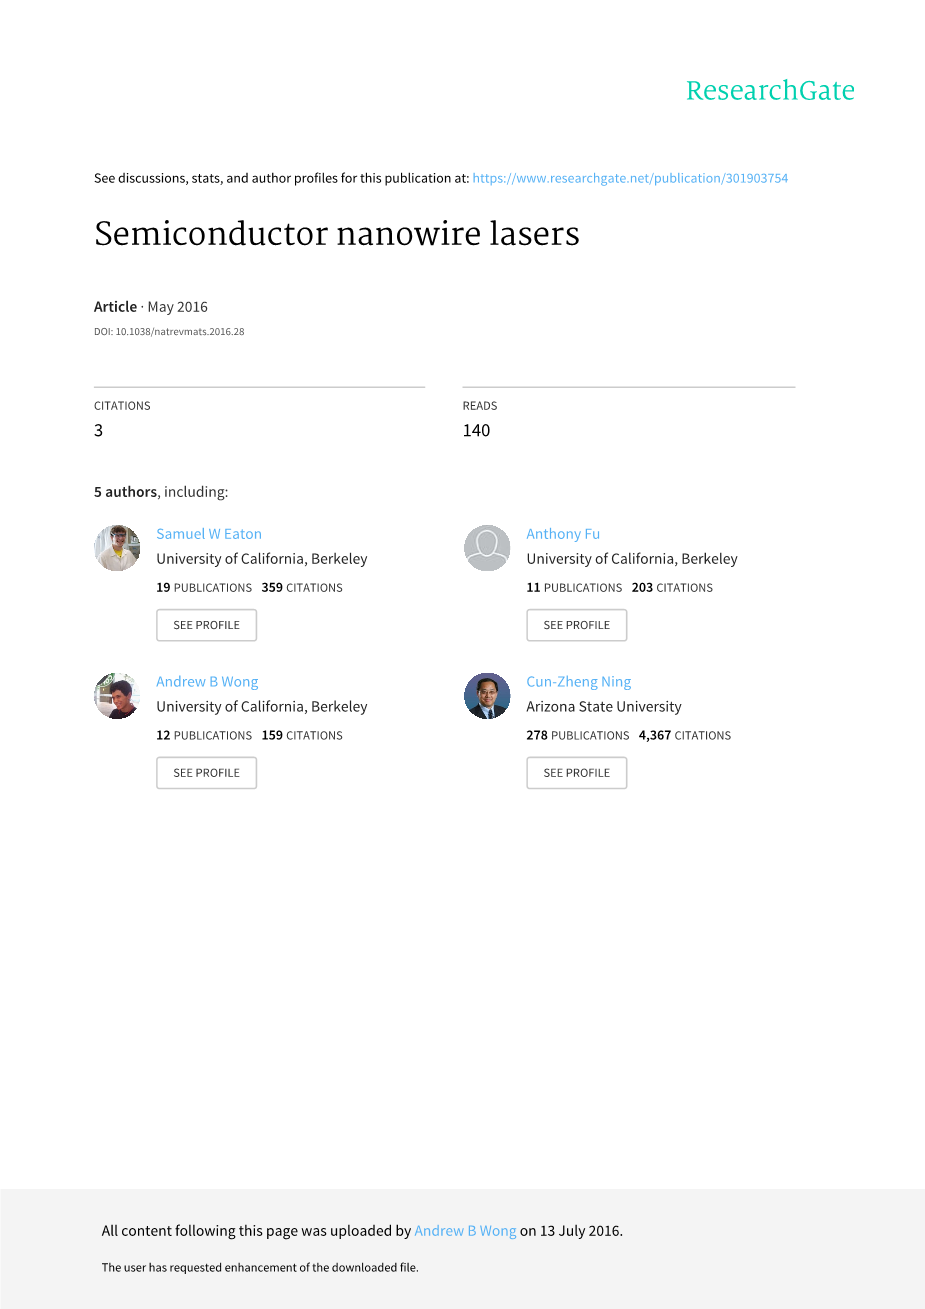This screenshot has width=925, height=1309.
Task: Click See Profile under Samuel W Eaton
Action: (x=206, y=625)
